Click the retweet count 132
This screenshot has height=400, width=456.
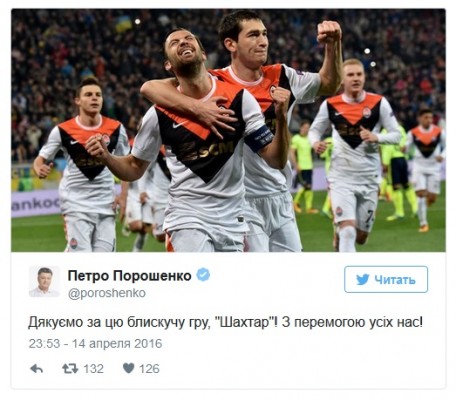pos(93,369)
